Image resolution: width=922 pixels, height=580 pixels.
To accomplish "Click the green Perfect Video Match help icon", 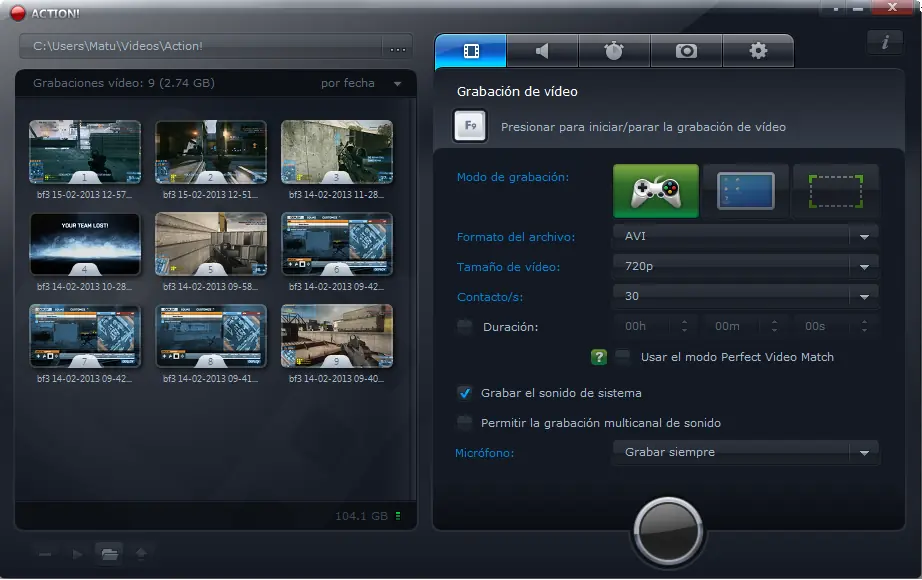I will click(x=599, y=357).
